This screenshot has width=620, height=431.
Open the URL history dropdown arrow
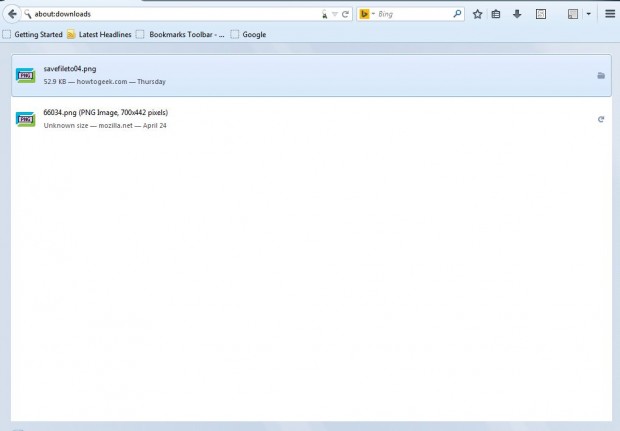[x=335, y=14]
